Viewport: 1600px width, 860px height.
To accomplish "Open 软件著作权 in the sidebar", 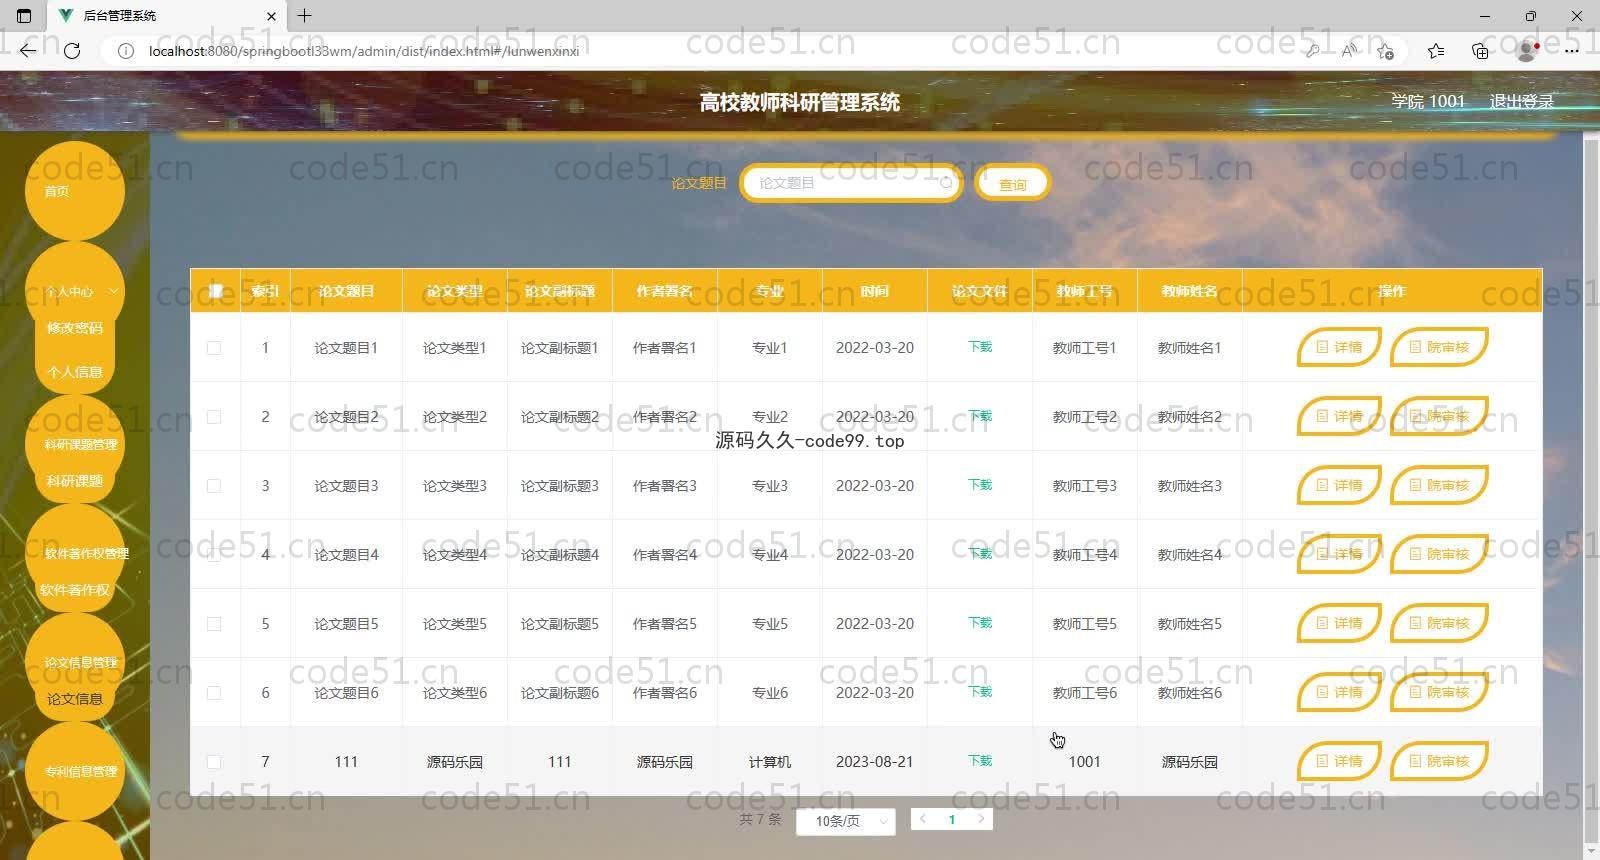I will (75, 590).
